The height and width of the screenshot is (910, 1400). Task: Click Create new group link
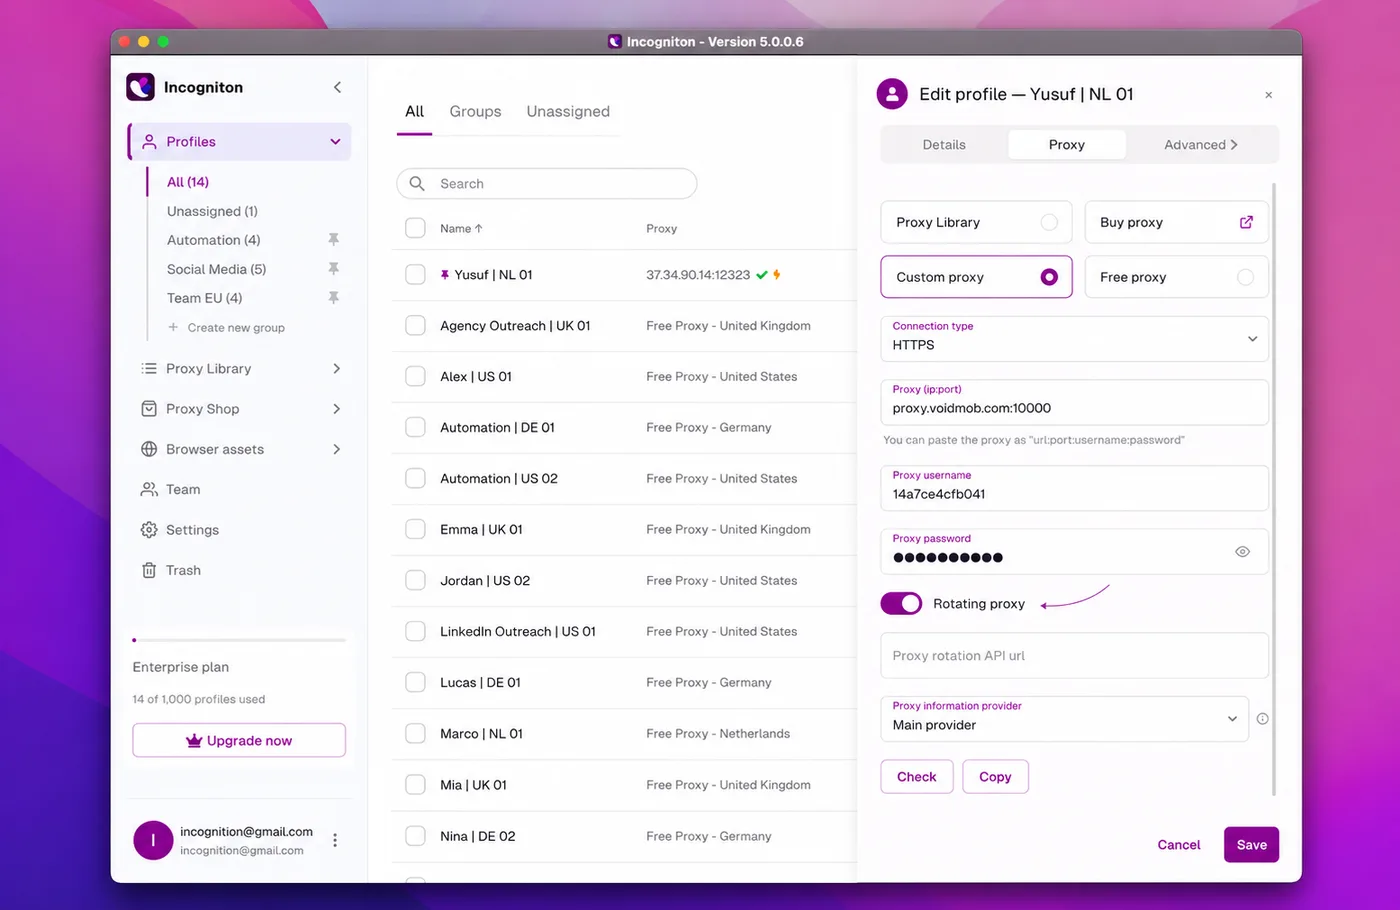pyautogui.click(x=236, y=328)
